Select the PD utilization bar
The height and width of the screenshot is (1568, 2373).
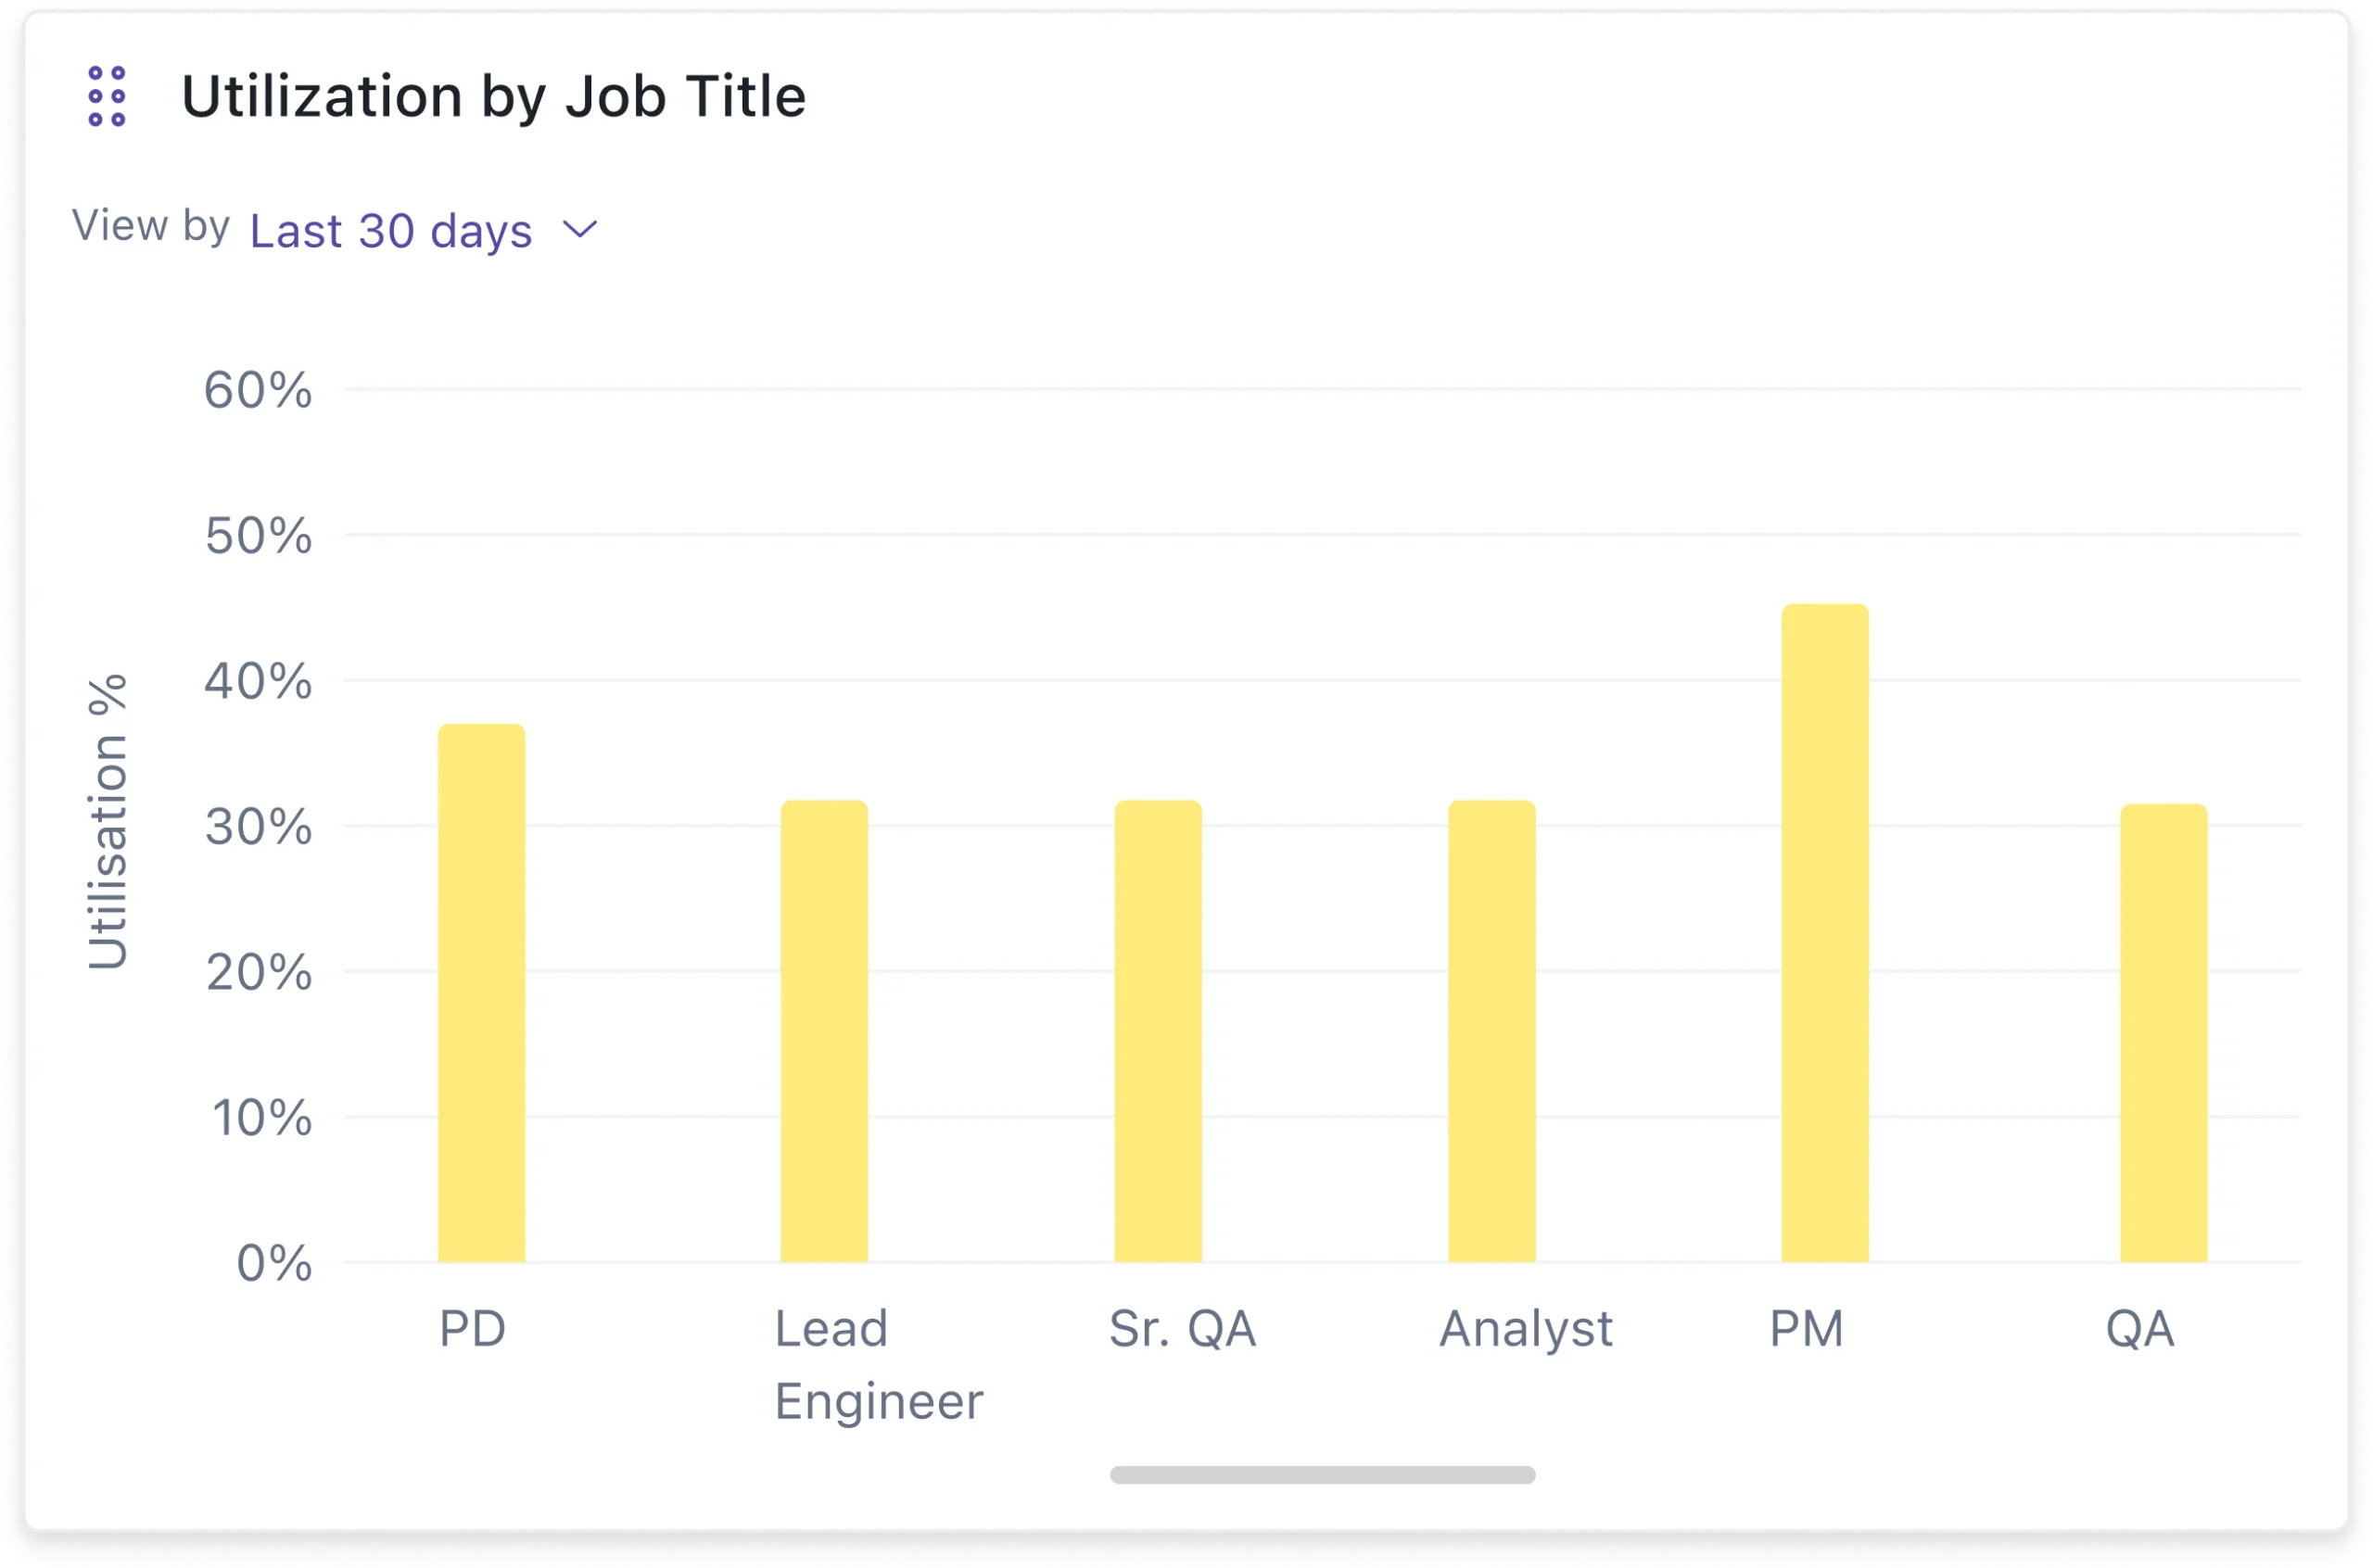481,993
